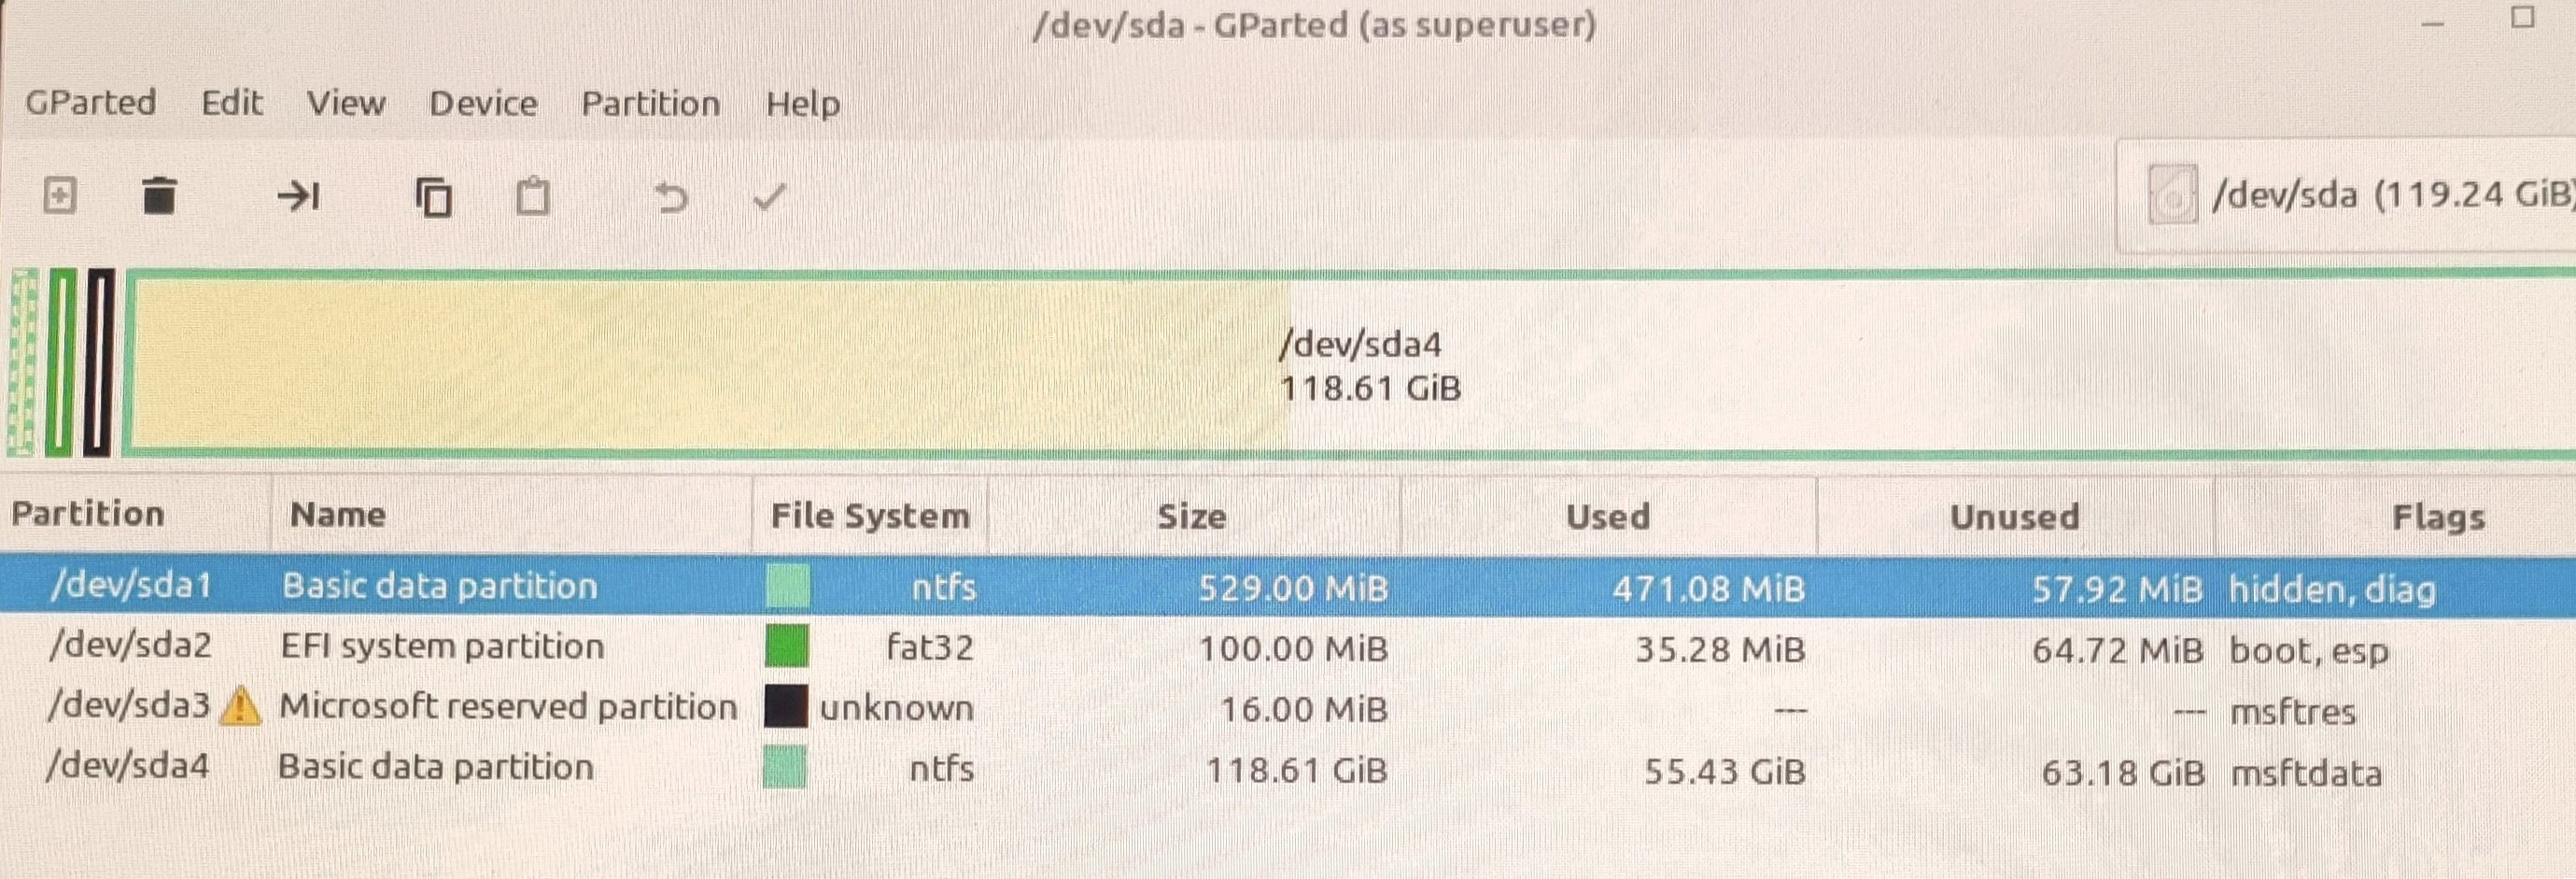Open the Device menu
The width and height of the screenshot is (2576, 879).
[483, 104]
